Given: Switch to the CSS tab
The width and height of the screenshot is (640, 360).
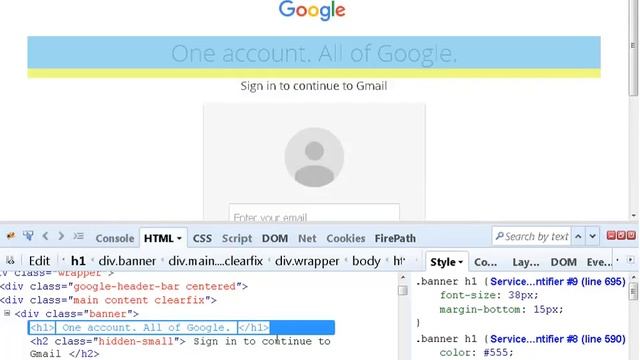Looking at the screenshot, I should click(202, 238).
